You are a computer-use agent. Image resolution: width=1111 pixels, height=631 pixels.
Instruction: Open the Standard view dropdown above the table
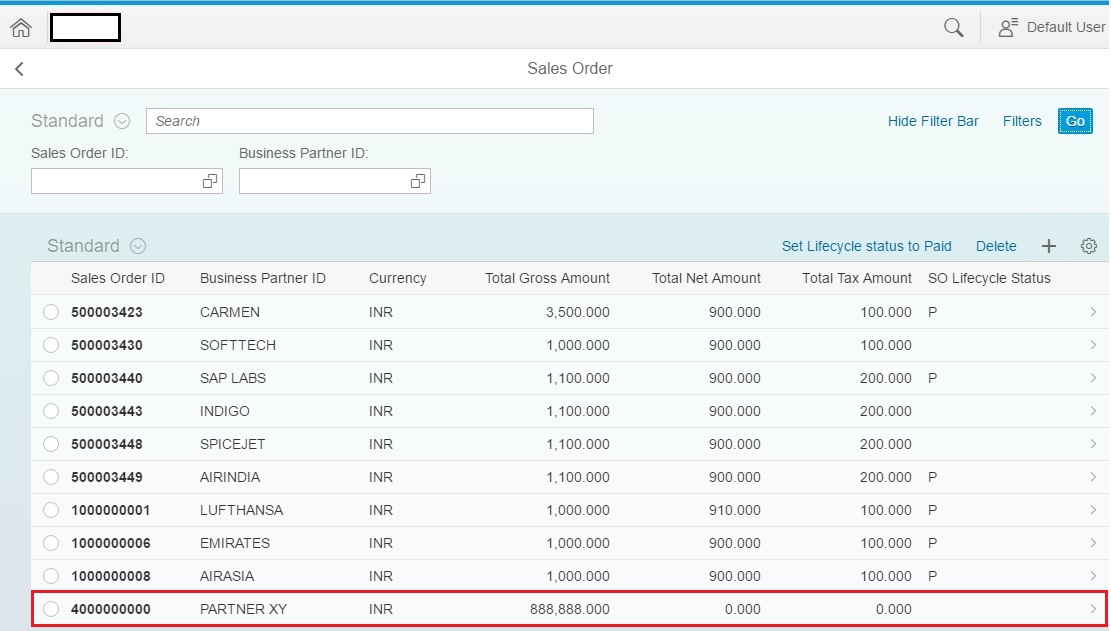pos(137,245)
